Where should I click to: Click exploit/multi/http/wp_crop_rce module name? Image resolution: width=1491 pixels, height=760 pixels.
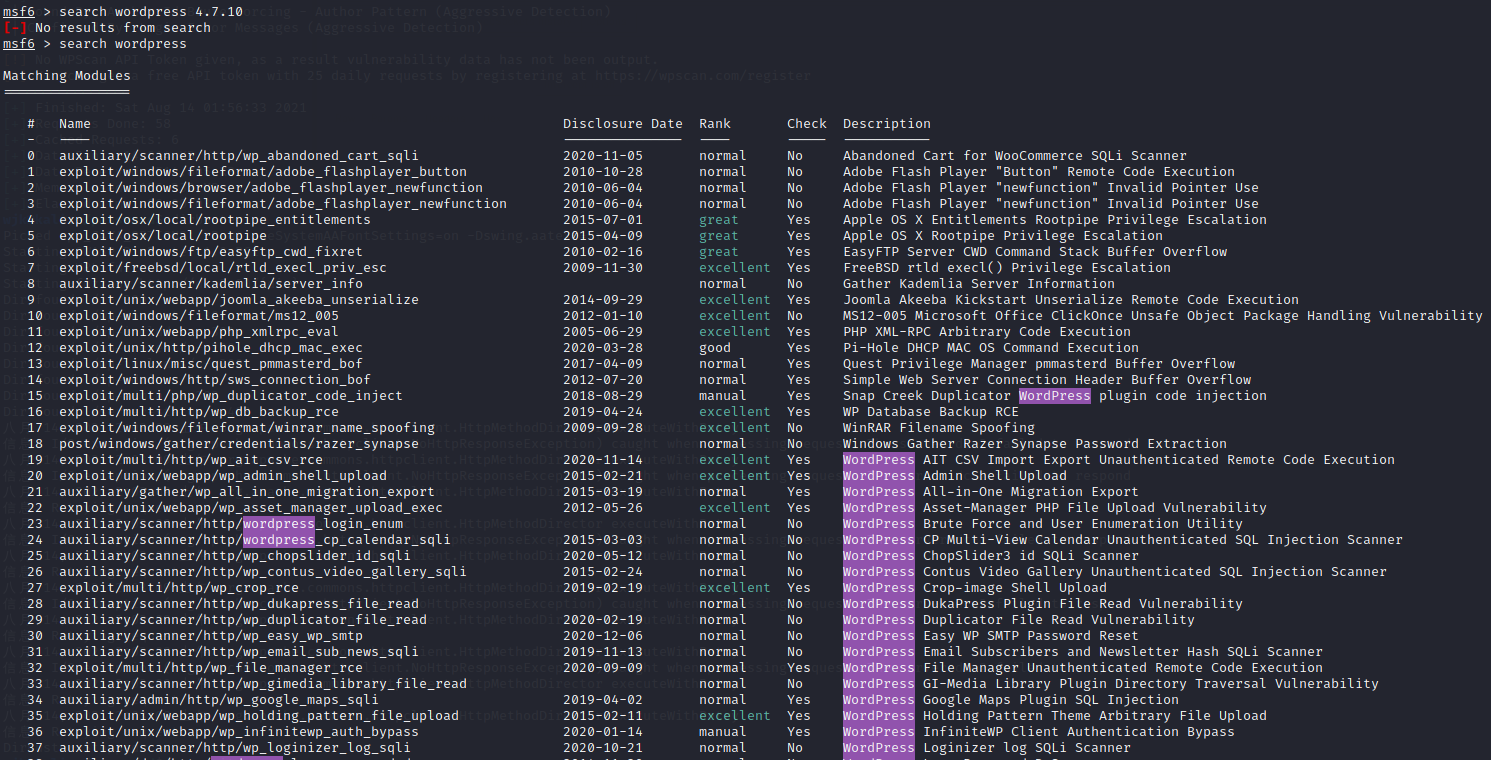[179, 588]
